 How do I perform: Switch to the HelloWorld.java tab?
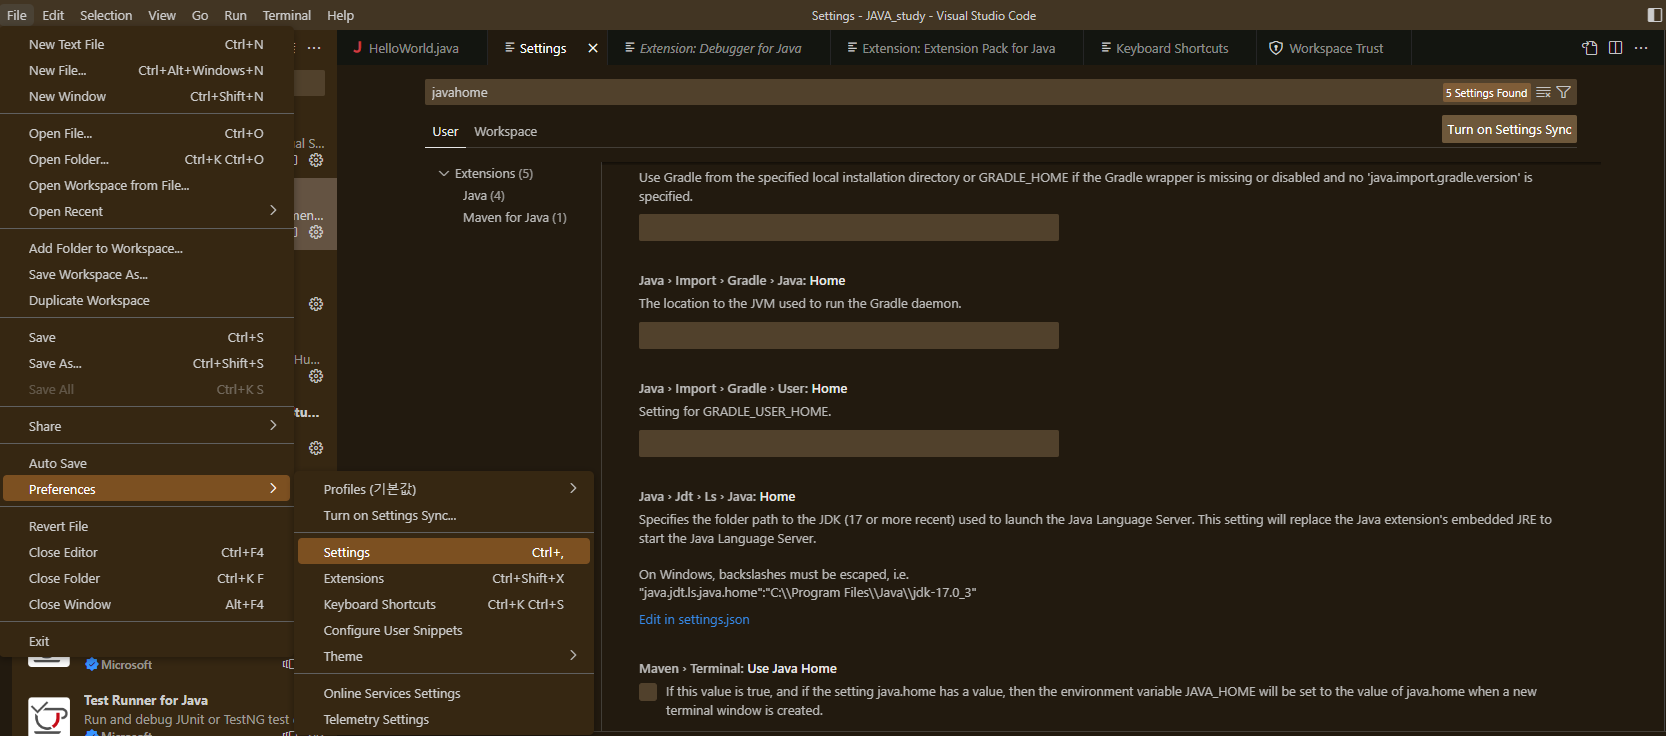[x=412, y=48]
